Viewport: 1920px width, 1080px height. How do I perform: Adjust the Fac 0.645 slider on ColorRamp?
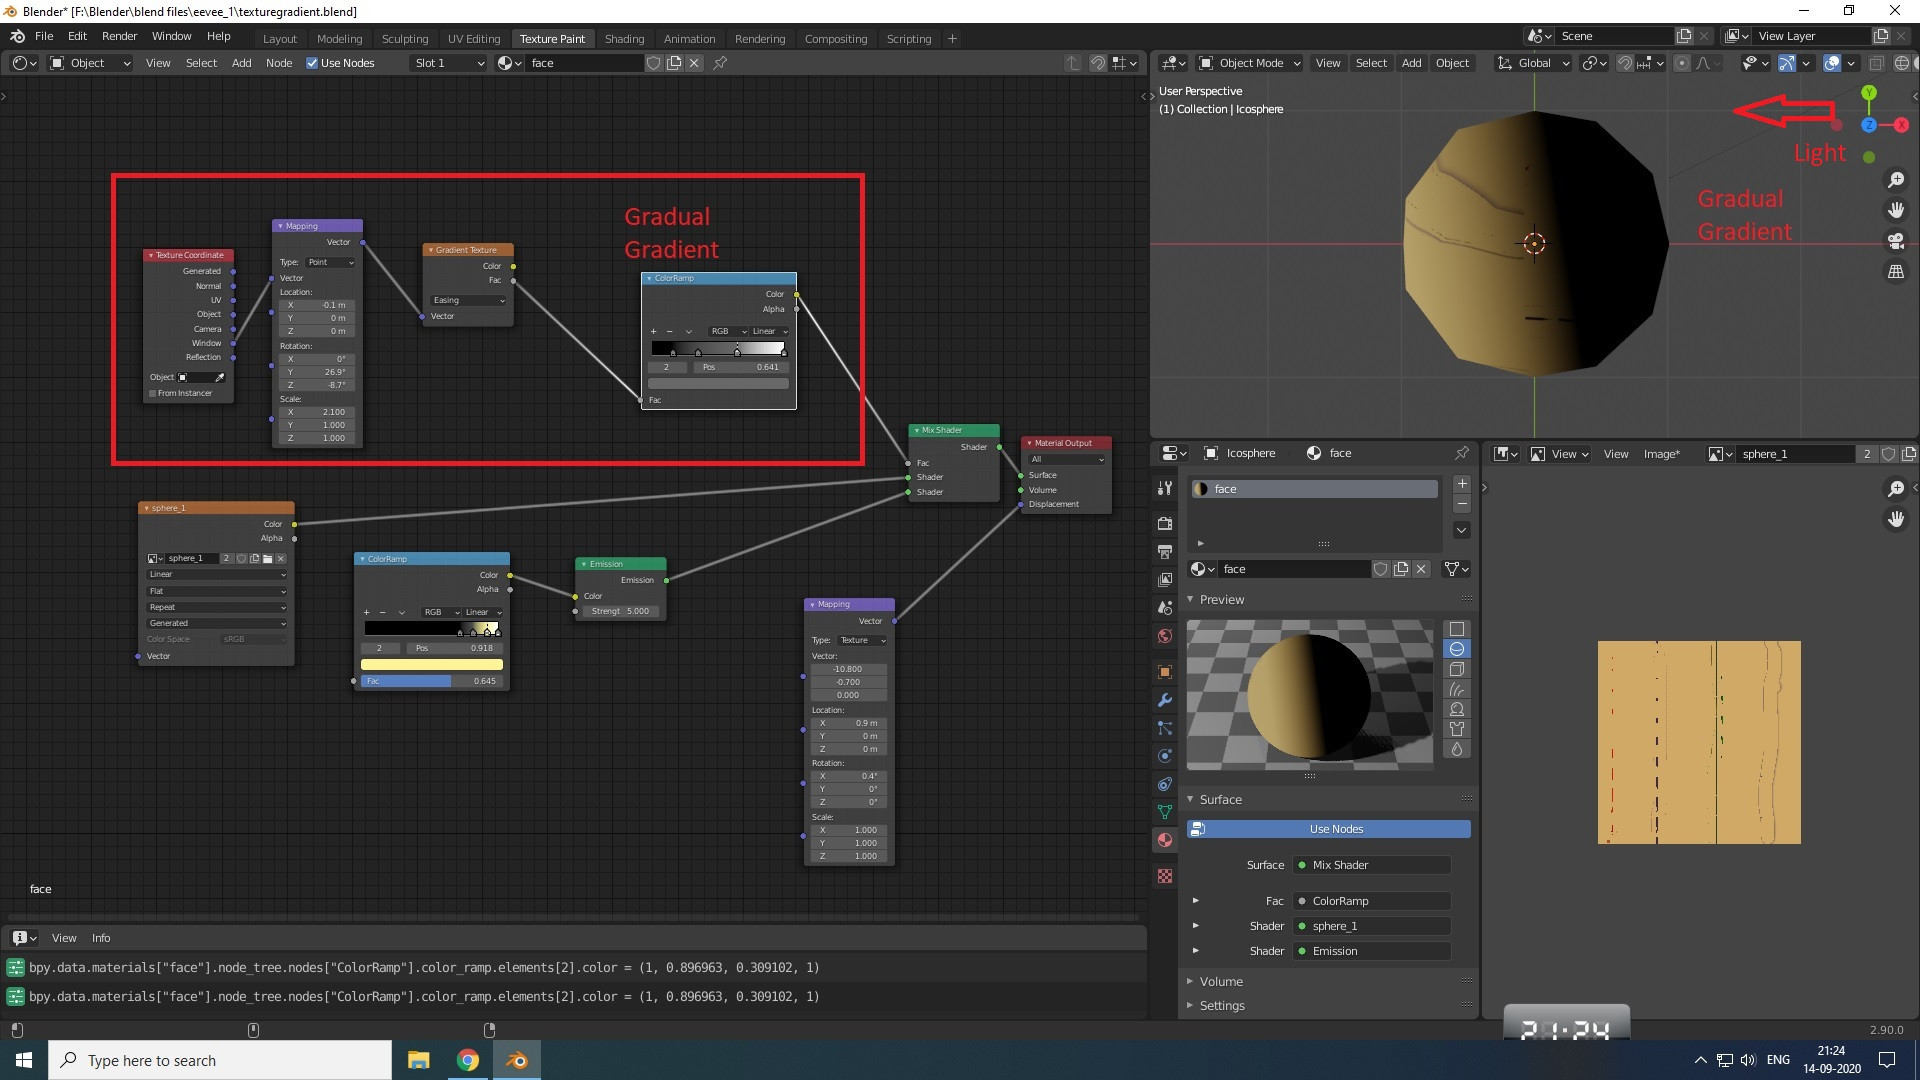pyautogui.click(x=431, y=681)
